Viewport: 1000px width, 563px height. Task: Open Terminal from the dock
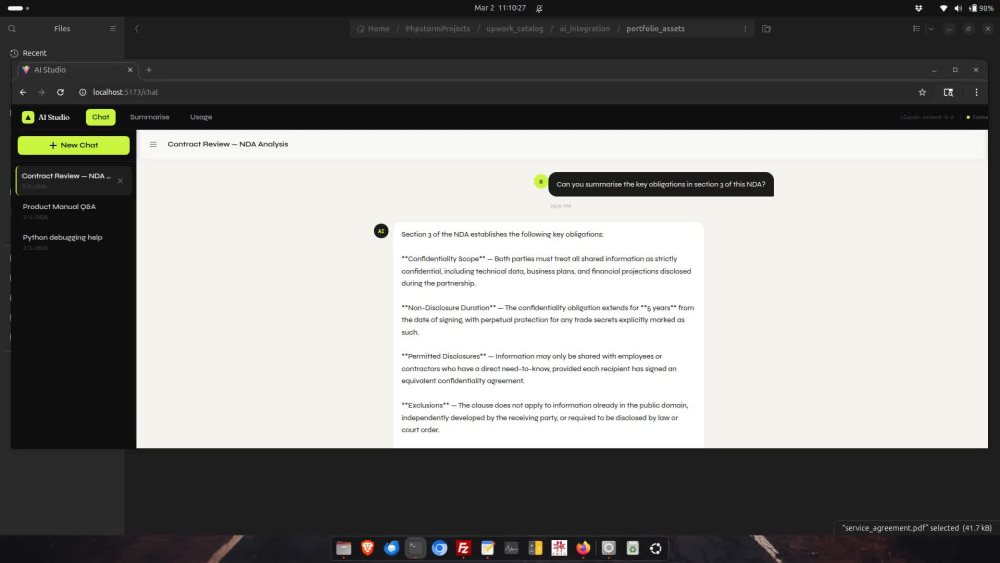coord(415,548)
